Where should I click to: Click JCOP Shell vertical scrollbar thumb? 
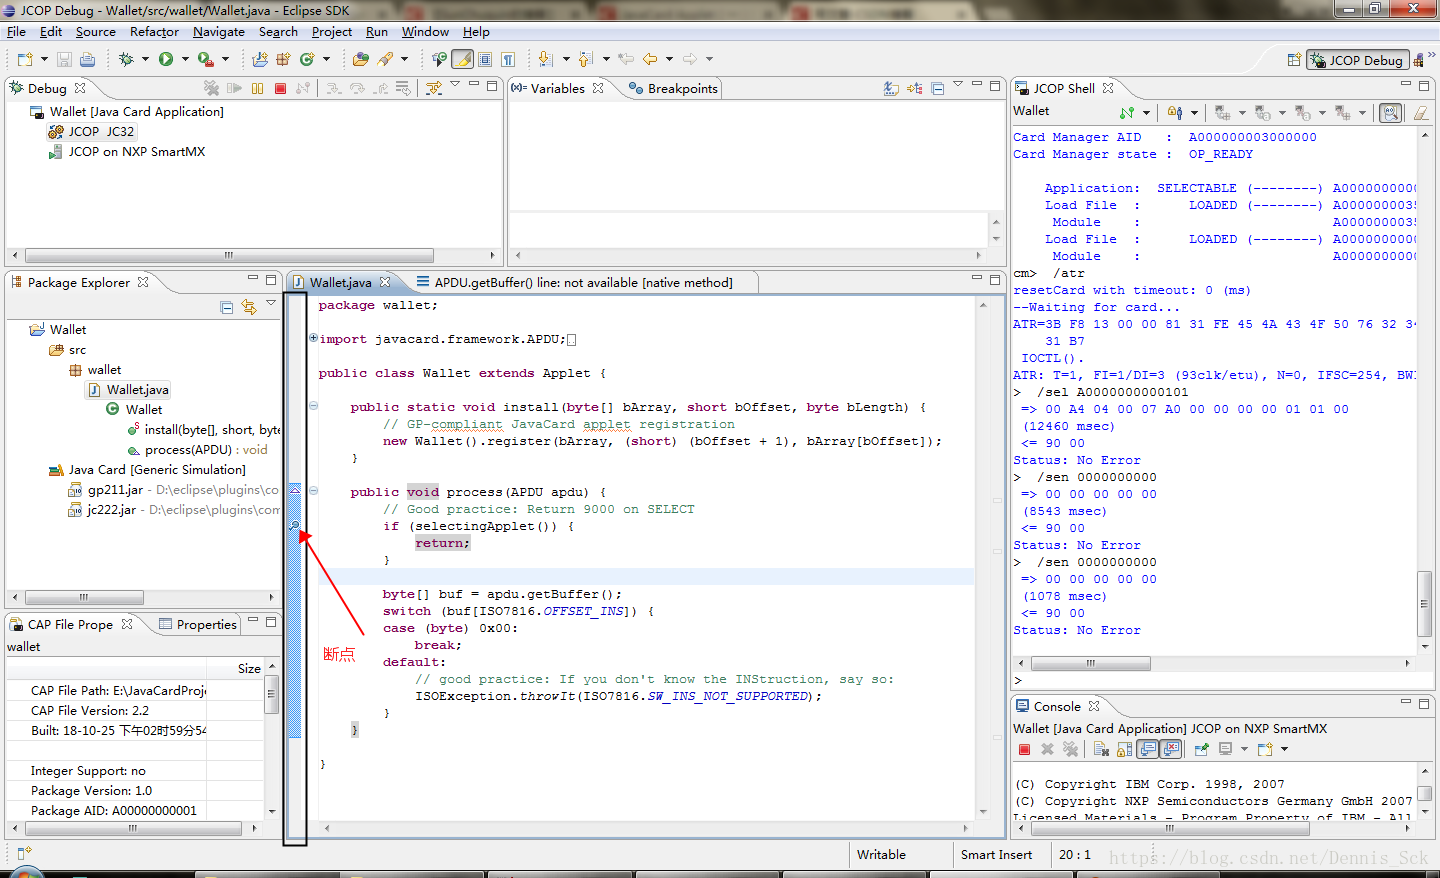click(x=1424, y=603)
